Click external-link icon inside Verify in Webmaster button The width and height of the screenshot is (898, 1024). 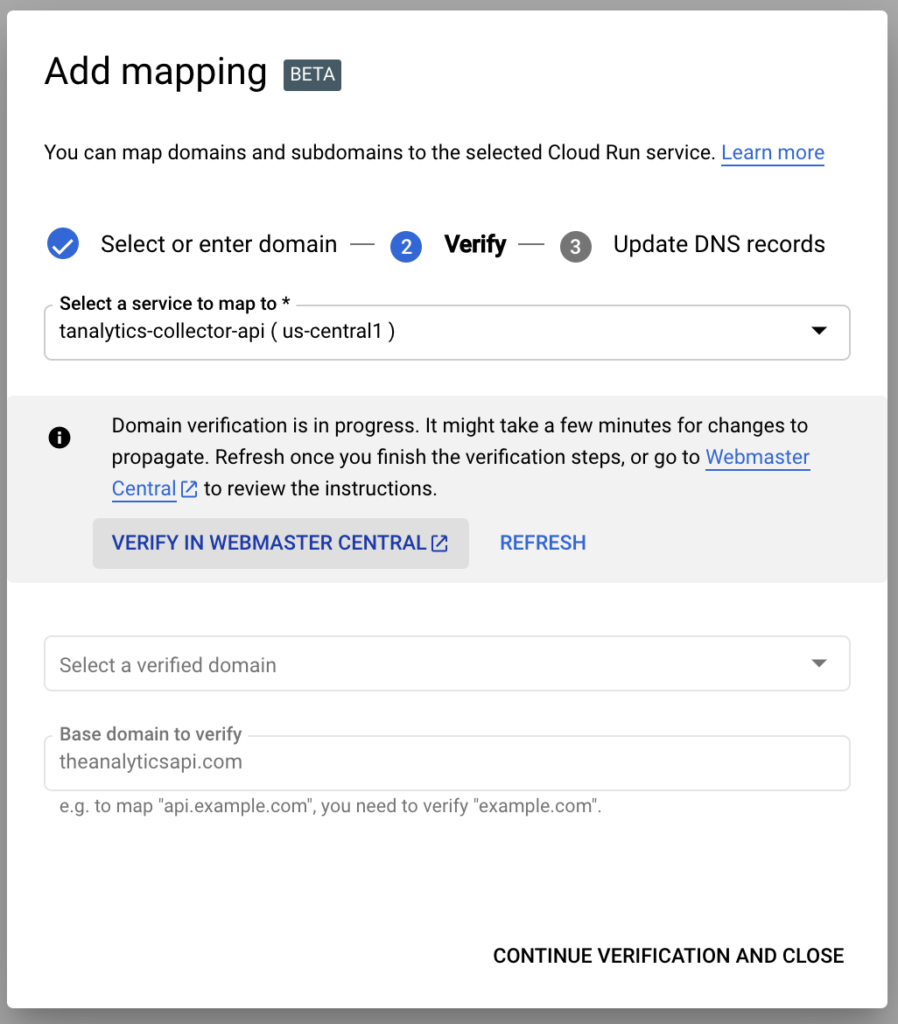[x=439, y=543]
